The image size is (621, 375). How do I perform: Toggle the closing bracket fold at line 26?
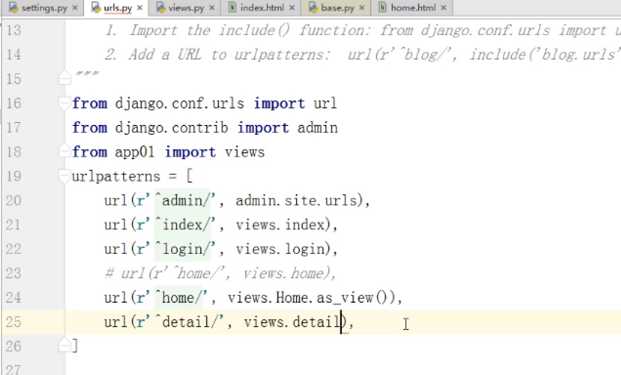64,345
